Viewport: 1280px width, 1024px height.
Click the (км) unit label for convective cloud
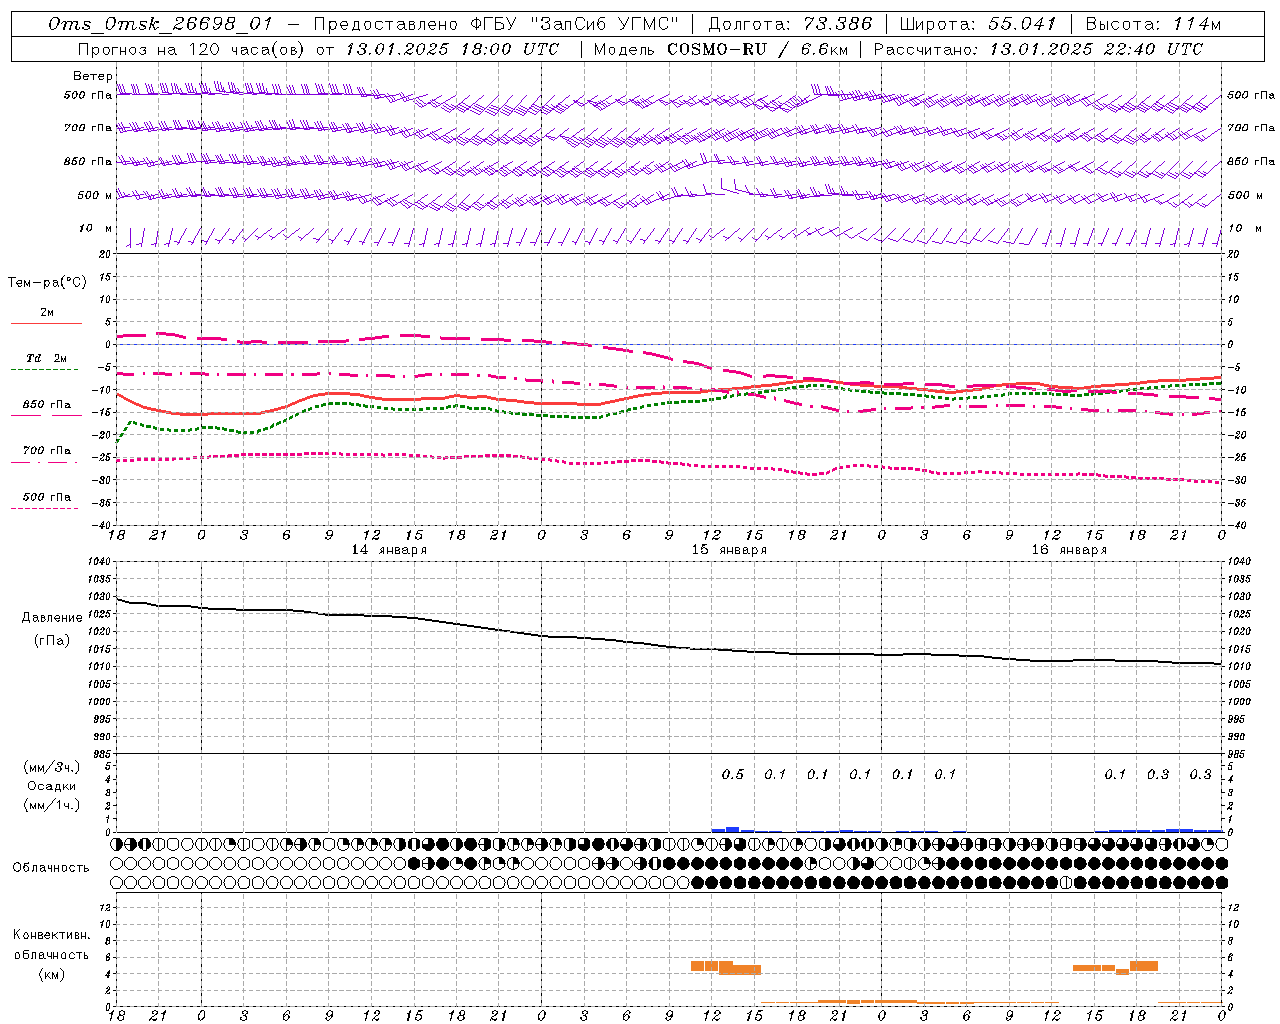[52, 974]
